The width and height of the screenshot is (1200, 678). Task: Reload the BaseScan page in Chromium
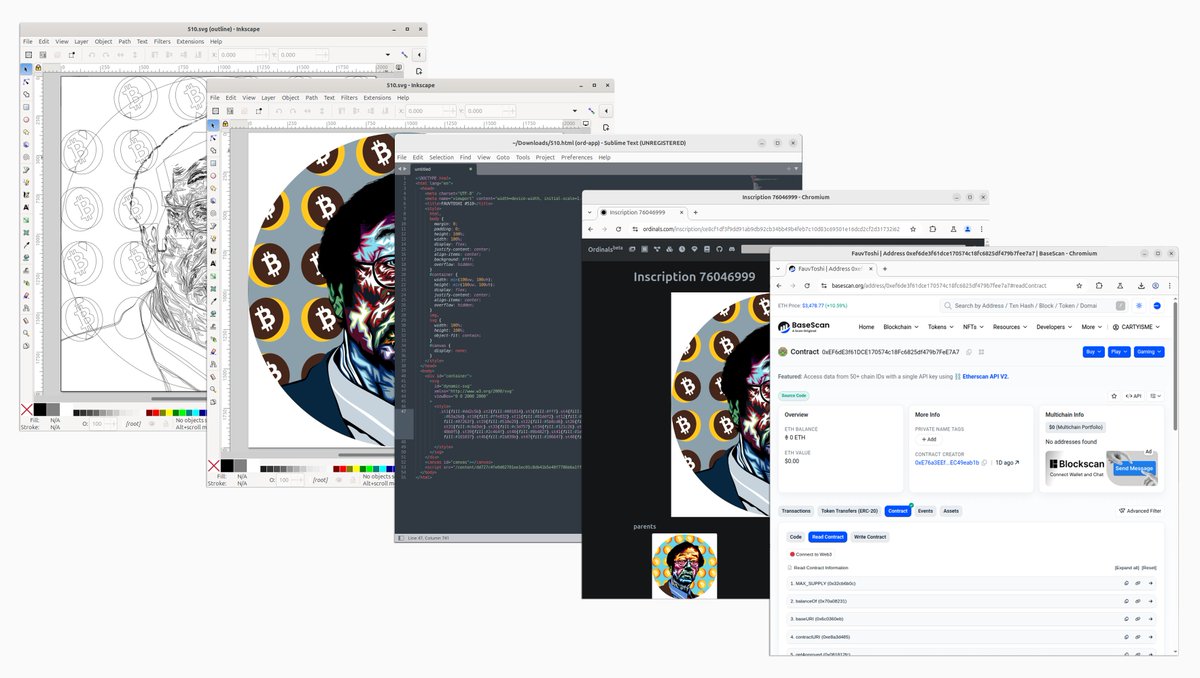tap(806, 285)
